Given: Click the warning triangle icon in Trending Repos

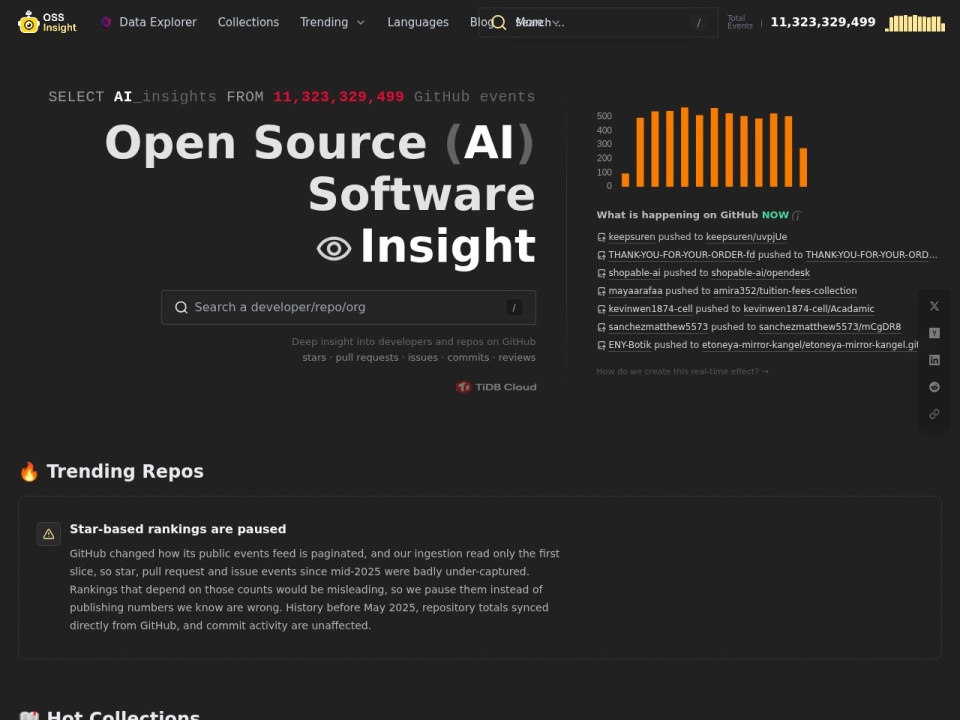Looking at the screenshot, I should [x=48, y=534].
